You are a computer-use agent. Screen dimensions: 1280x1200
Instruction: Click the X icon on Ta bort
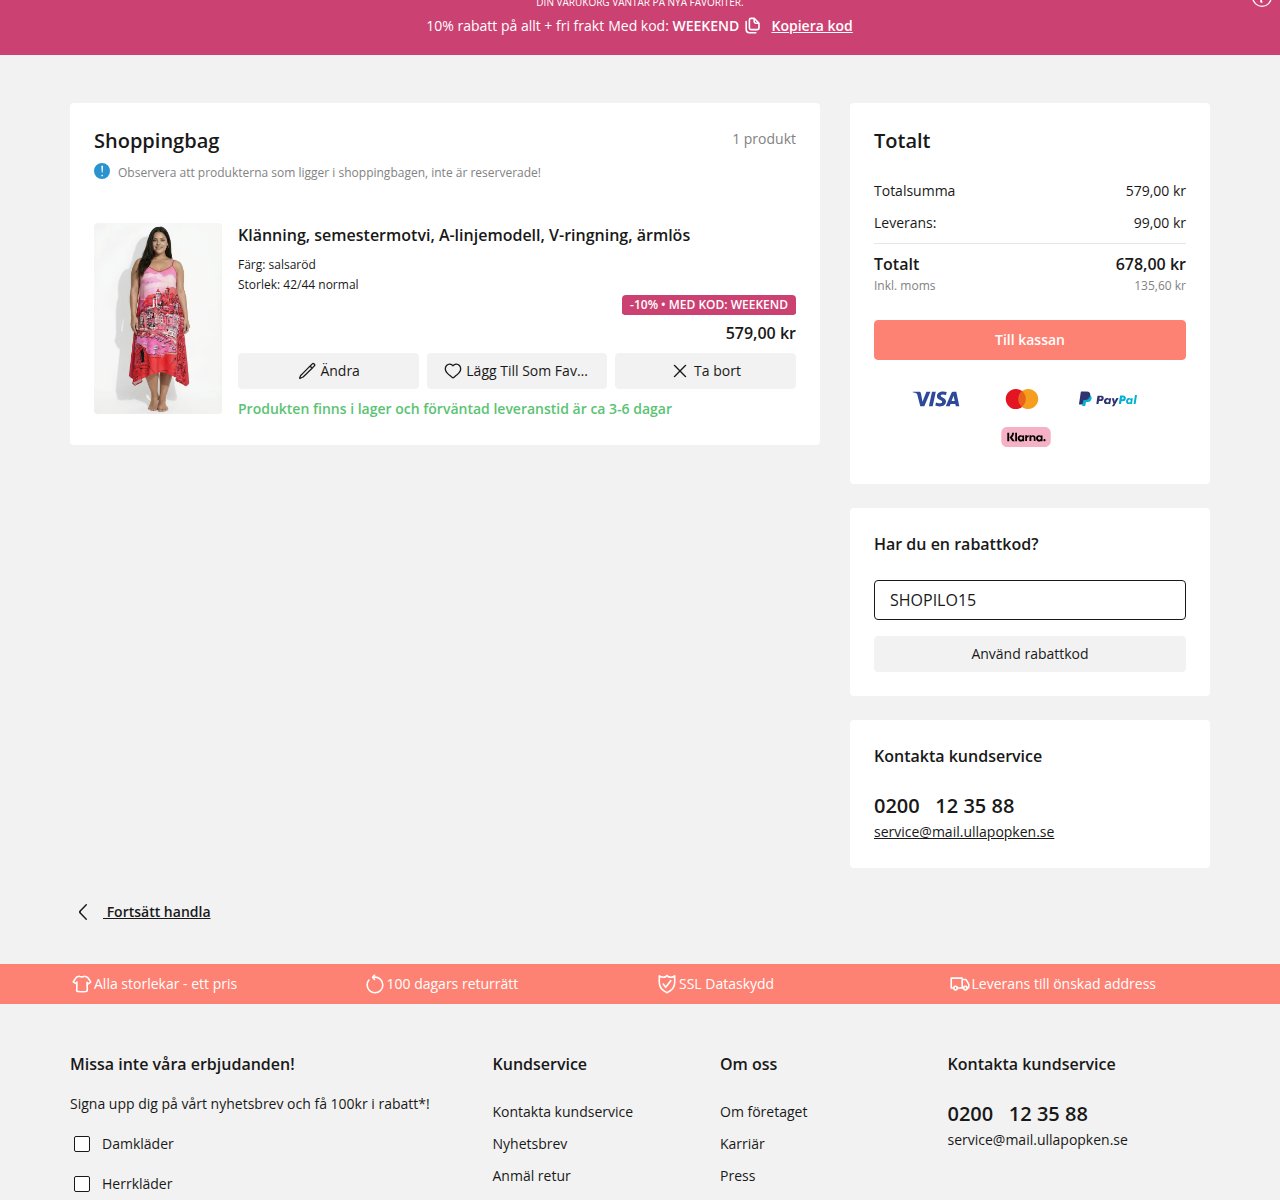click(680, 371)
